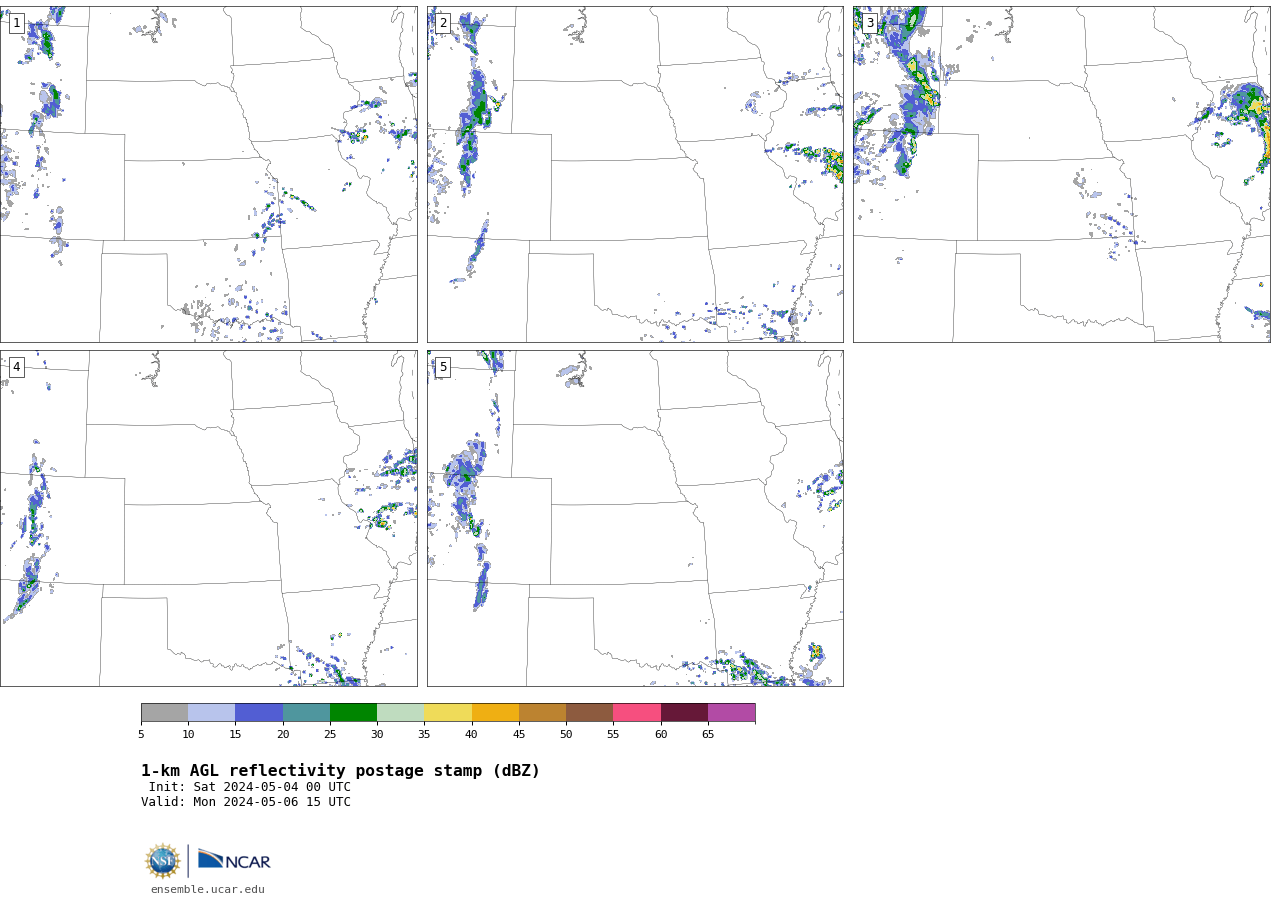The image size is (1280, 901).
Task: Select the purple 65+ dBZ swatch
Action: (731, 713)
